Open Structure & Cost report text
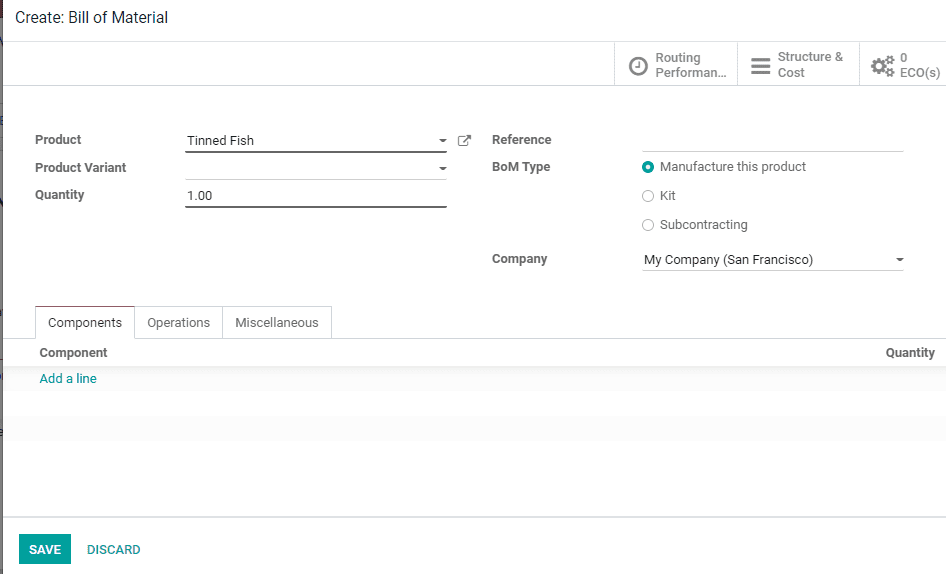Screen dimensions: 946x574 (x=810, y=65)
